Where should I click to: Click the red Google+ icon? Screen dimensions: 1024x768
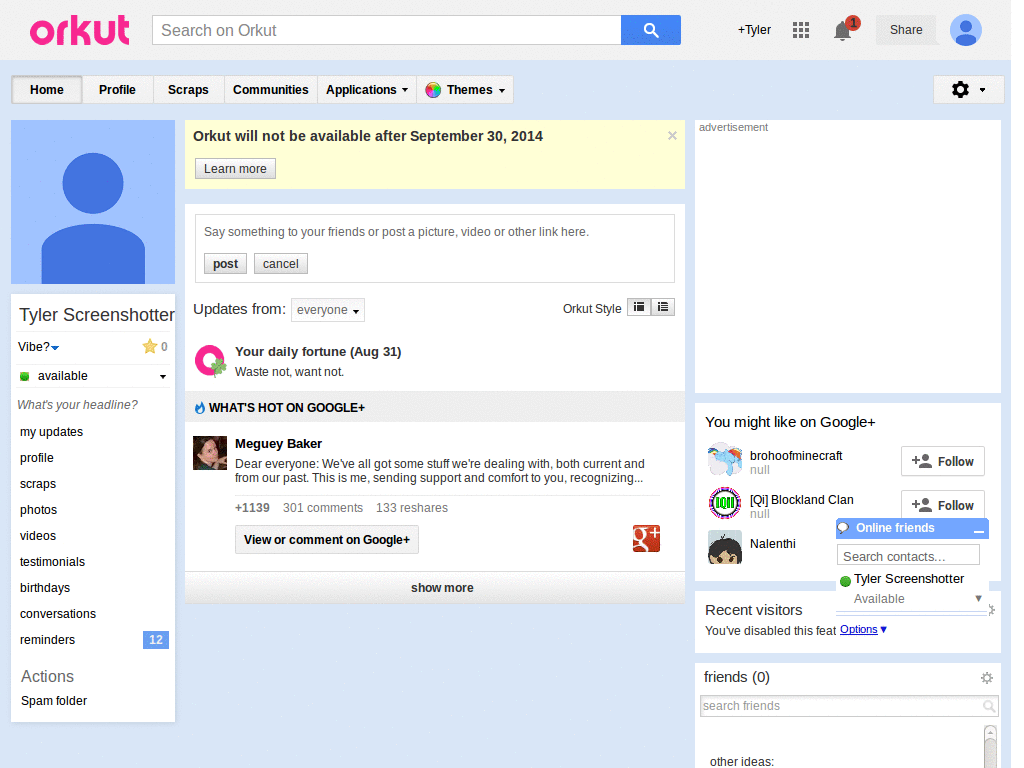pyautogui.click(x=646, y=539)
